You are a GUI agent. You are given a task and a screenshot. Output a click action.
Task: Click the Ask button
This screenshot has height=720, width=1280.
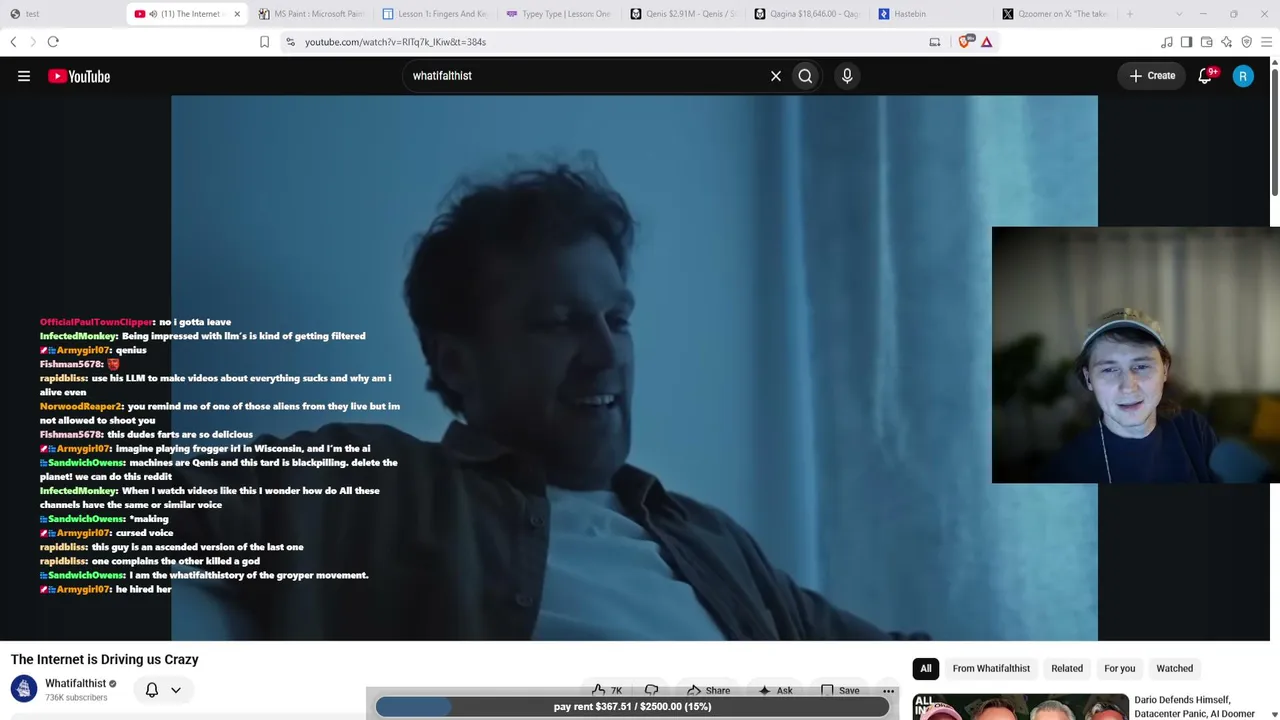pos(775,690)
